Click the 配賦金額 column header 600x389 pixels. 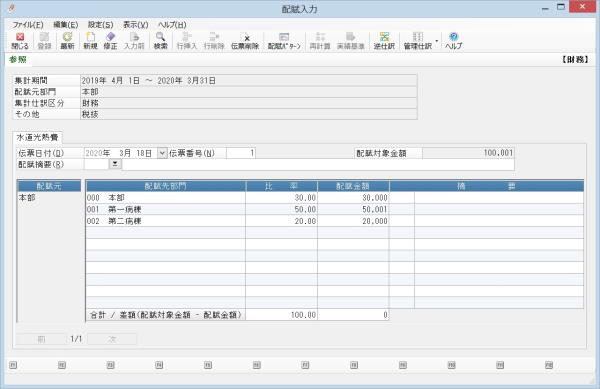coord(353,186)
